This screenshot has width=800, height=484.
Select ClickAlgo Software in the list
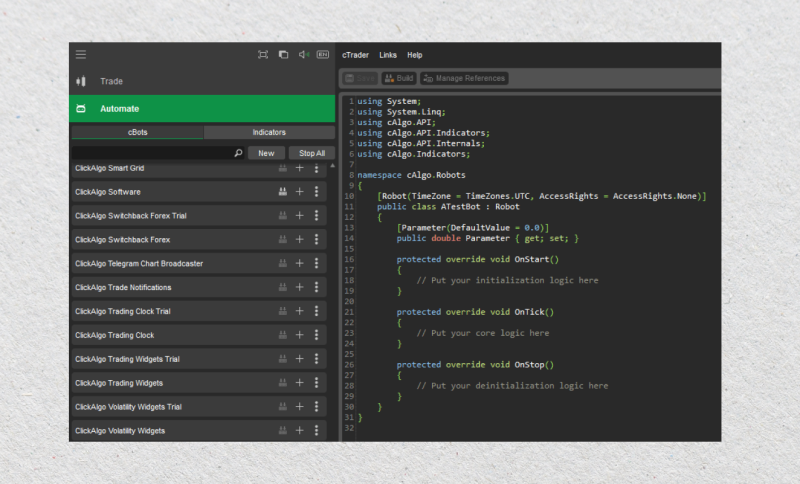coord(199,192)
